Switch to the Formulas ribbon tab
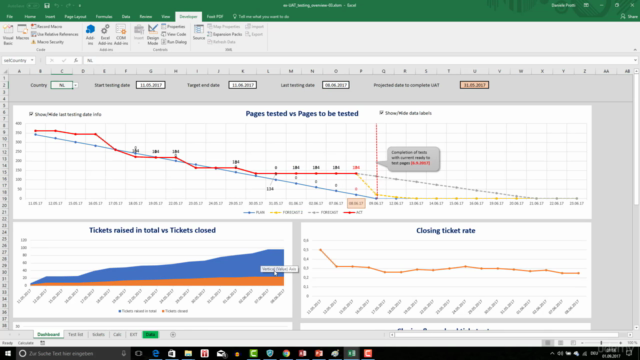The image size is (640, 360). 104,17
